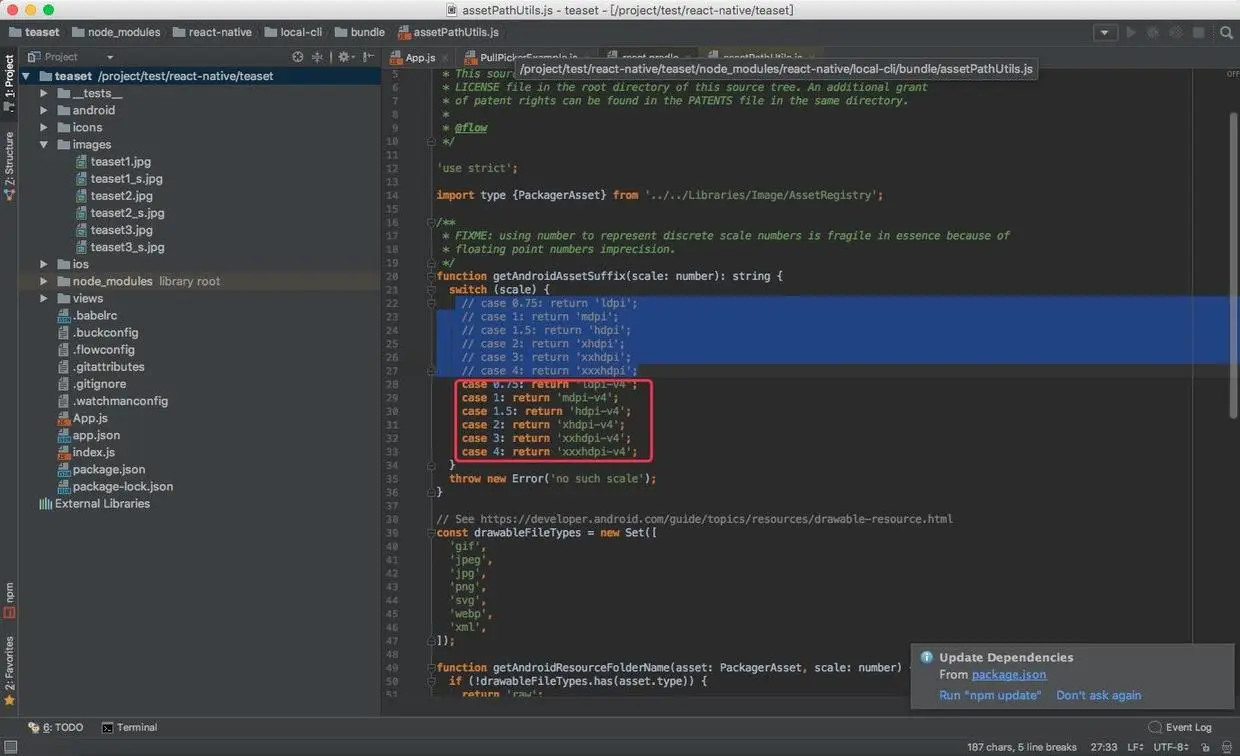Click local-cli in the breadcrumb bar

(x=293, y=32)
